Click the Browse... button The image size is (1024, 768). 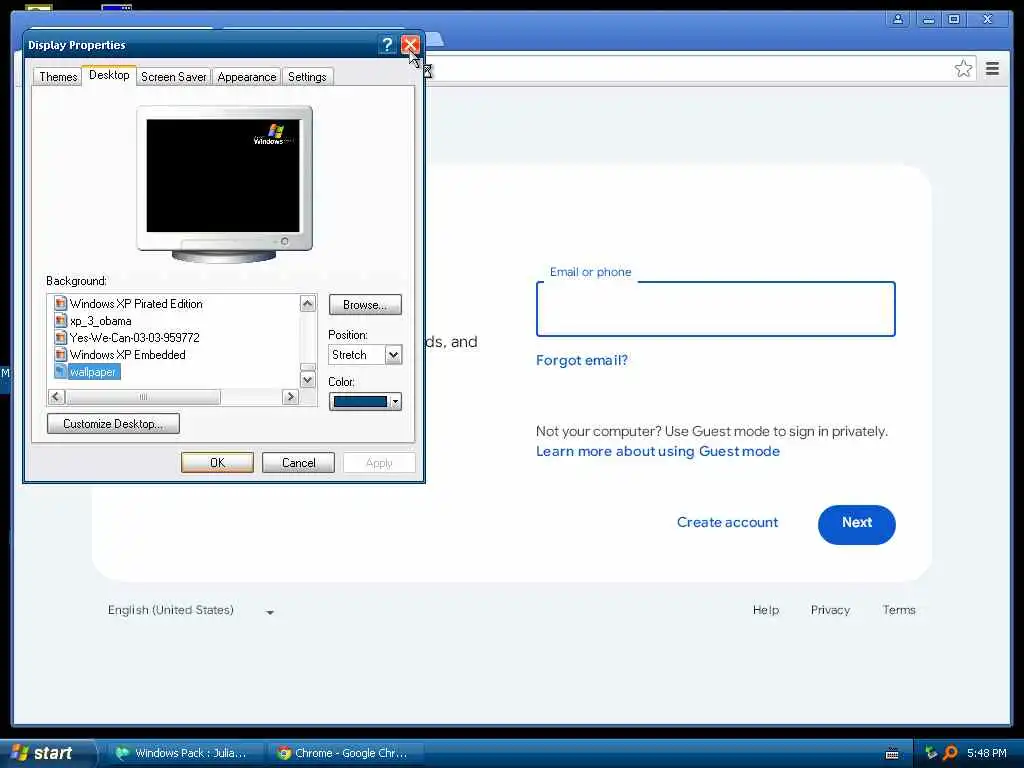pyautogui.click(x=365, y=305)
